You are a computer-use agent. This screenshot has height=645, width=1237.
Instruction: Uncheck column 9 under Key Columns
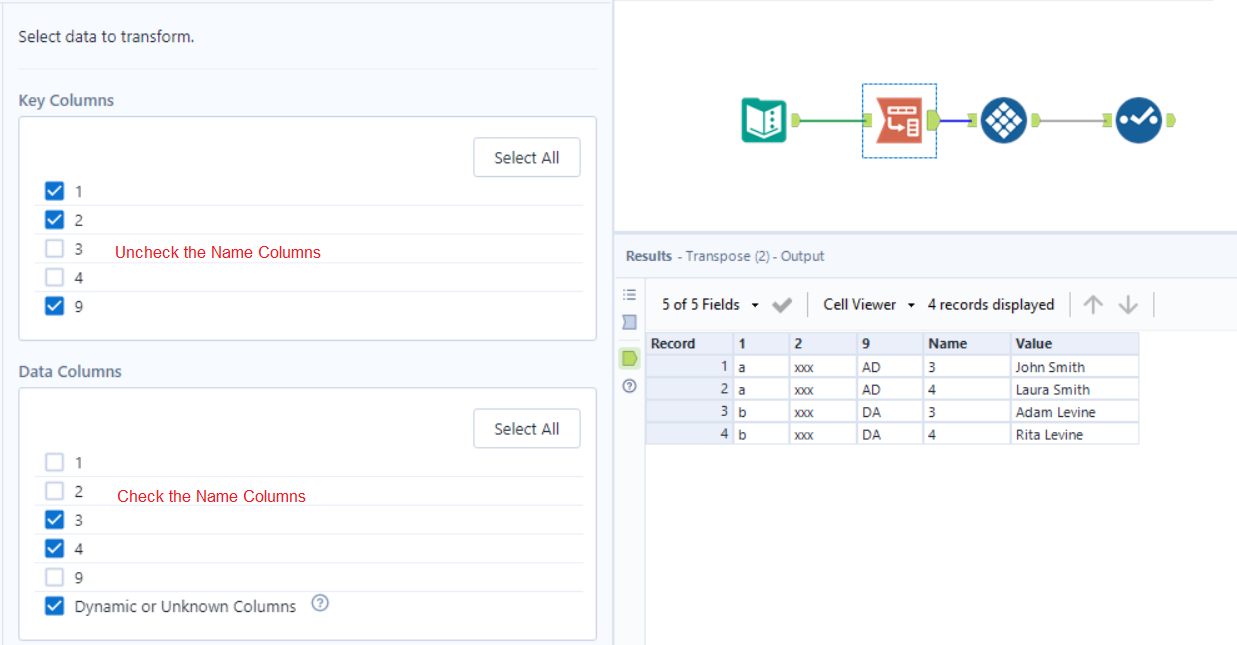(55, 306)
